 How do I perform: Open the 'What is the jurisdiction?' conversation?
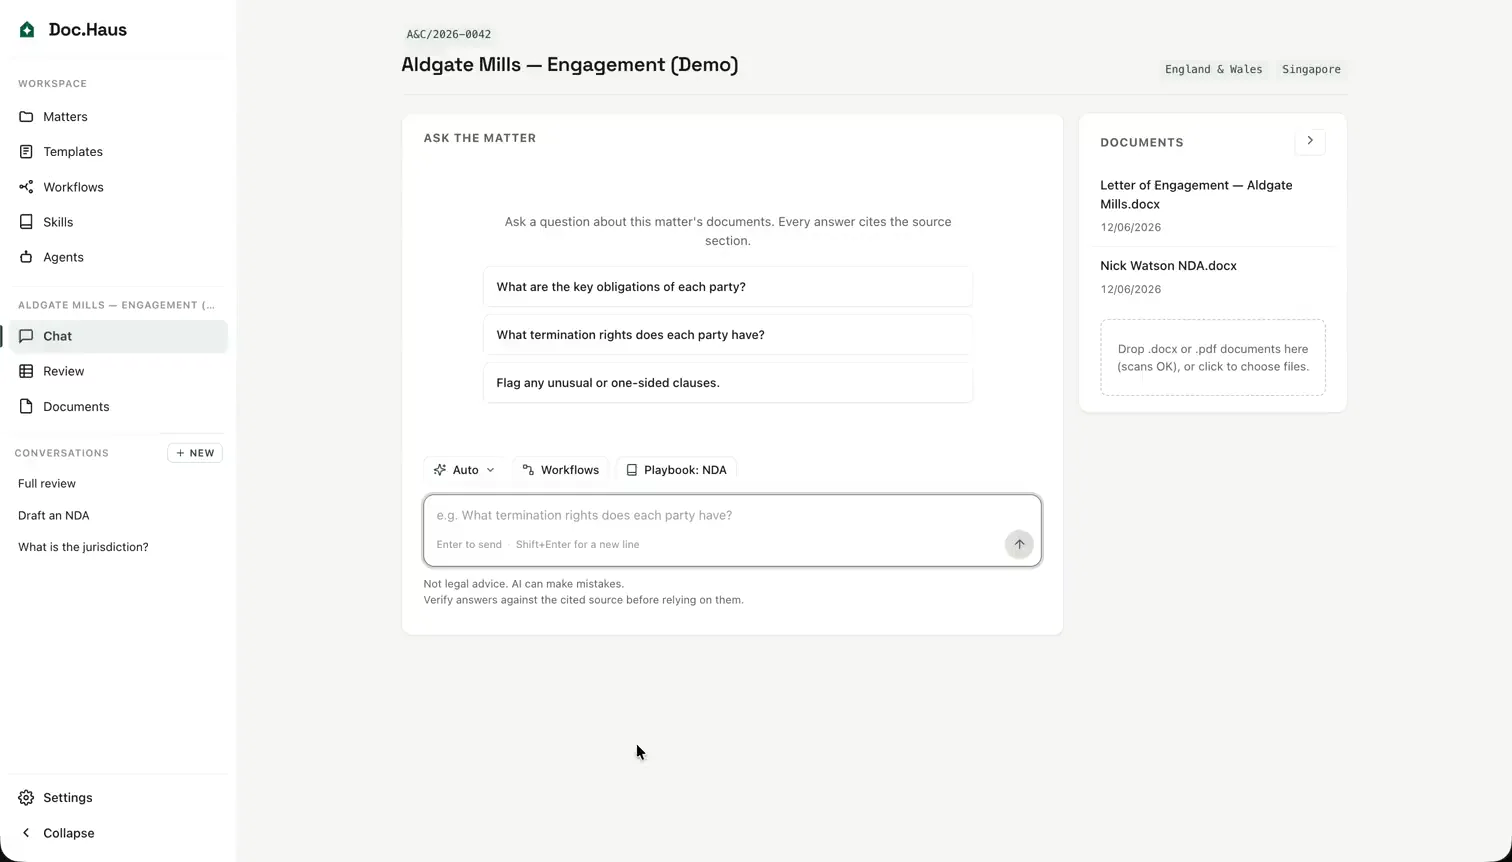pos(83,547)
